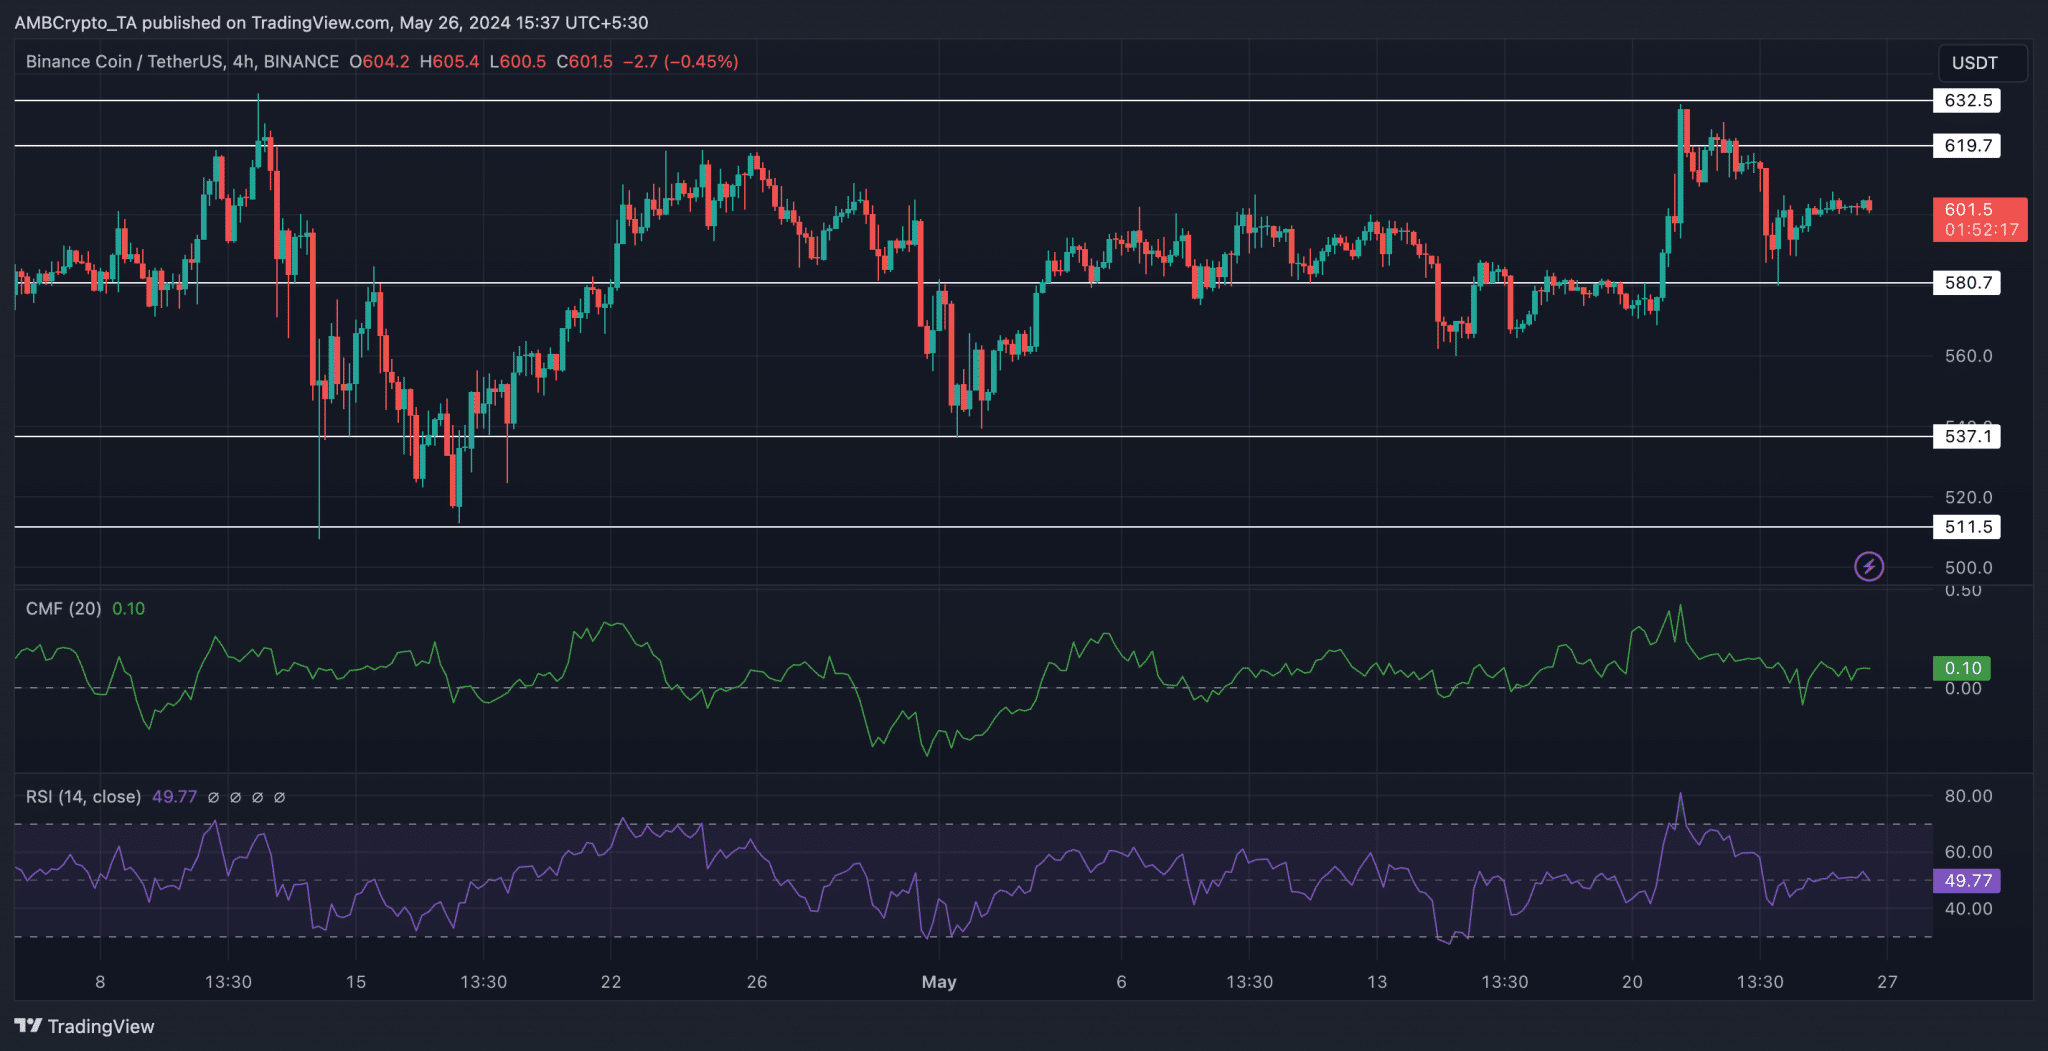2048x1051 pixels.
Task: Click the current price label 601.5
Action: coord(1980,219)
